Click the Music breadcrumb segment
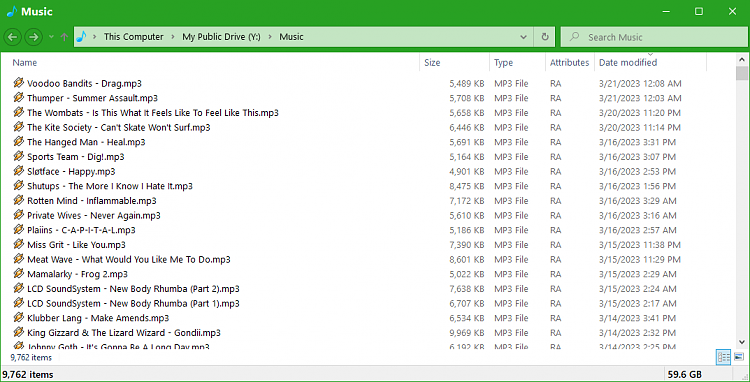 tap(291, 37)
